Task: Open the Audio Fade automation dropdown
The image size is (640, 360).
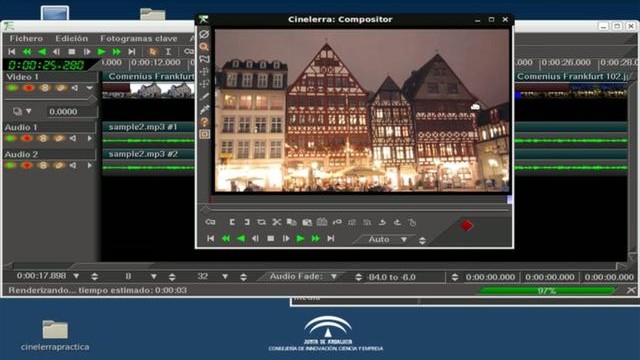Action: (x=334, y=276)
